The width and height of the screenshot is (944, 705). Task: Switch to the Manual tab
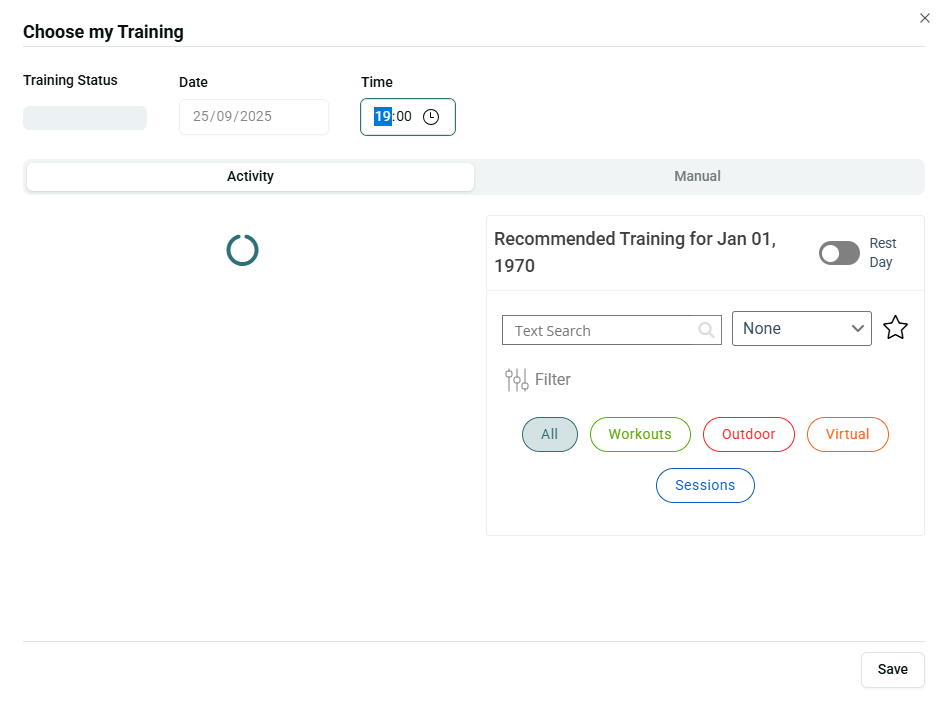point(697,177)
